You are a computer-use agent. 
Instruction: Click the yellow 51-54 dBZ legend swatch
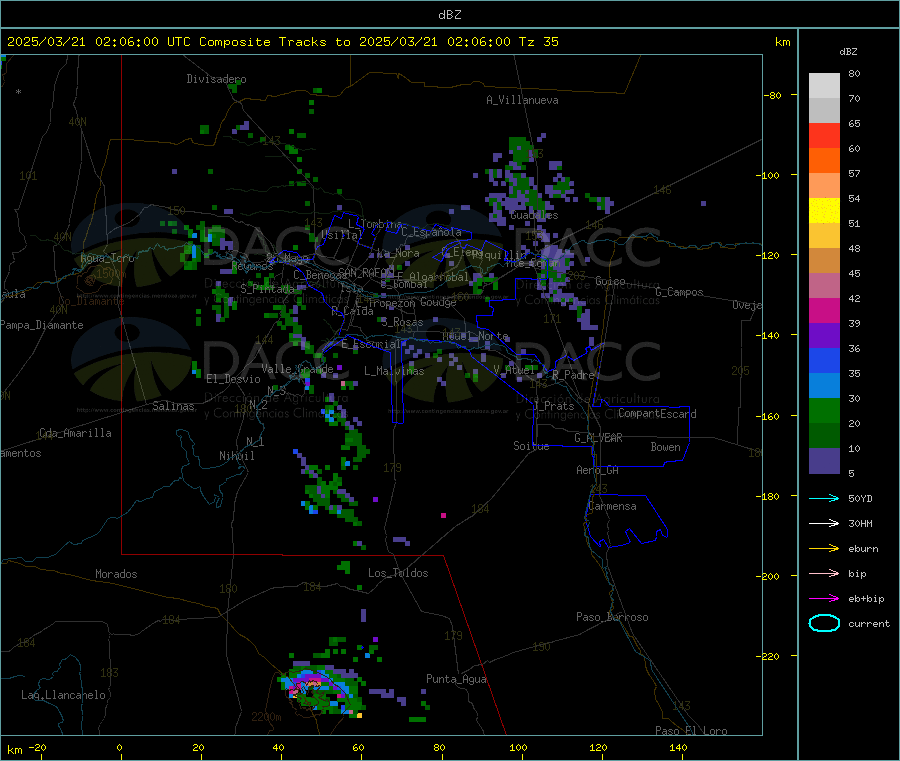[x=824, y=211]
